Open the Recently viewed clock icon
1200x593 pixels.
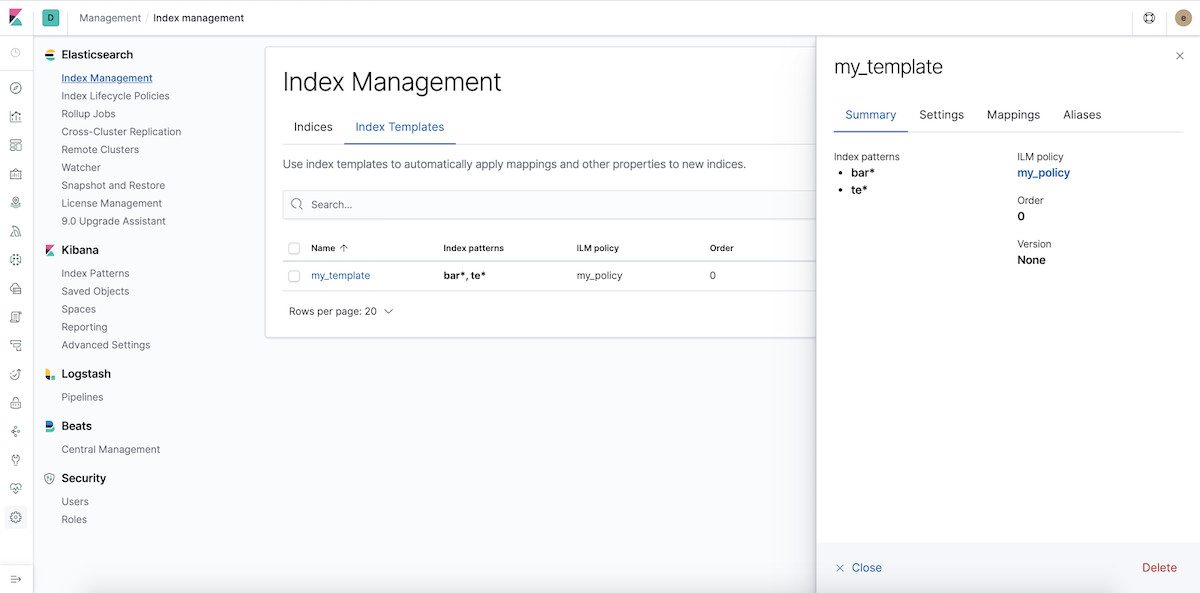point(16,53)
